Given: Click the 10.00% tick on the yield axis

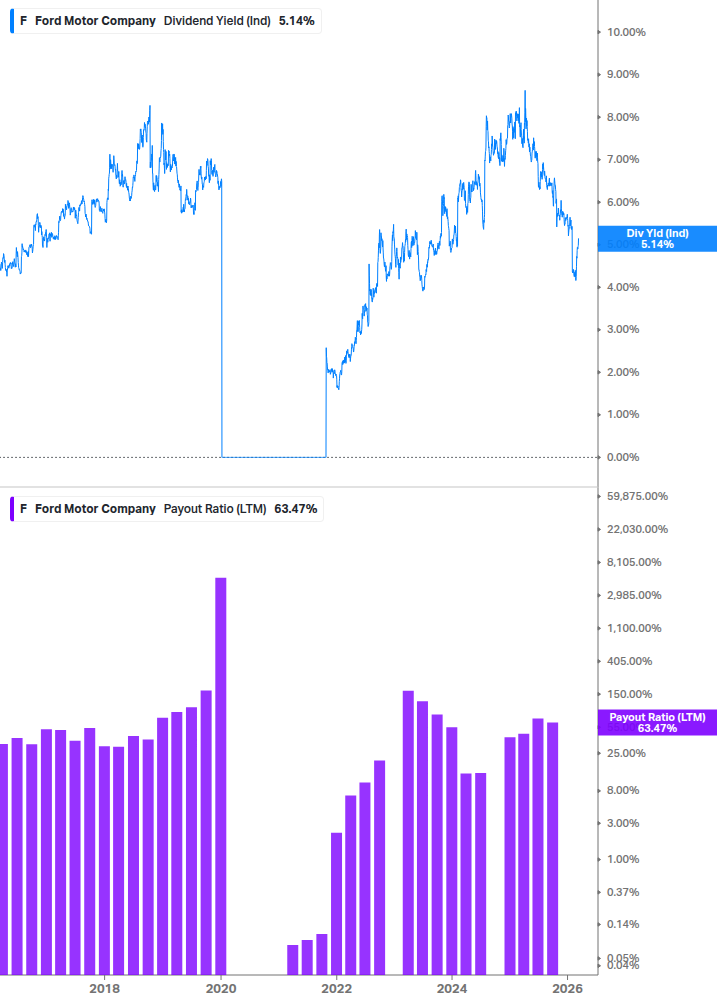Looking at the screenshot, I should 626,32.
